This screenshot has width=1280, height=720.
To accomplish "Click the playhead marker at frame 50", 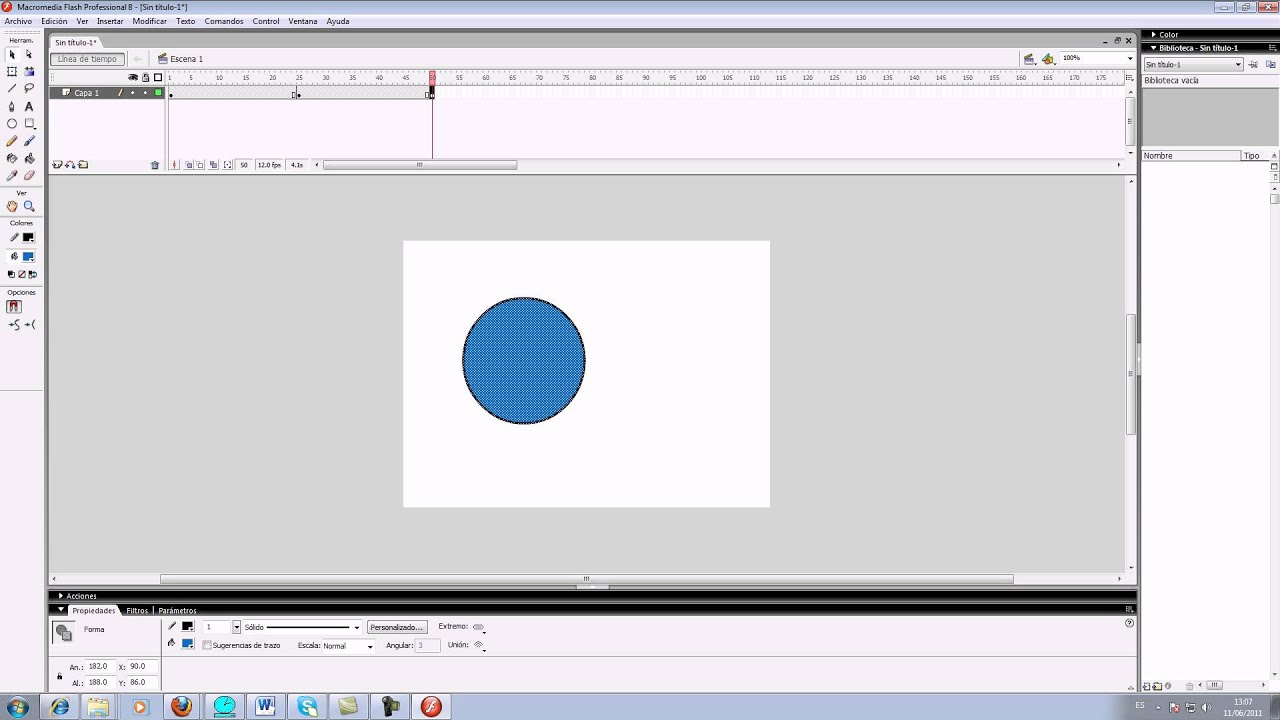I will [x=432, y=77].
